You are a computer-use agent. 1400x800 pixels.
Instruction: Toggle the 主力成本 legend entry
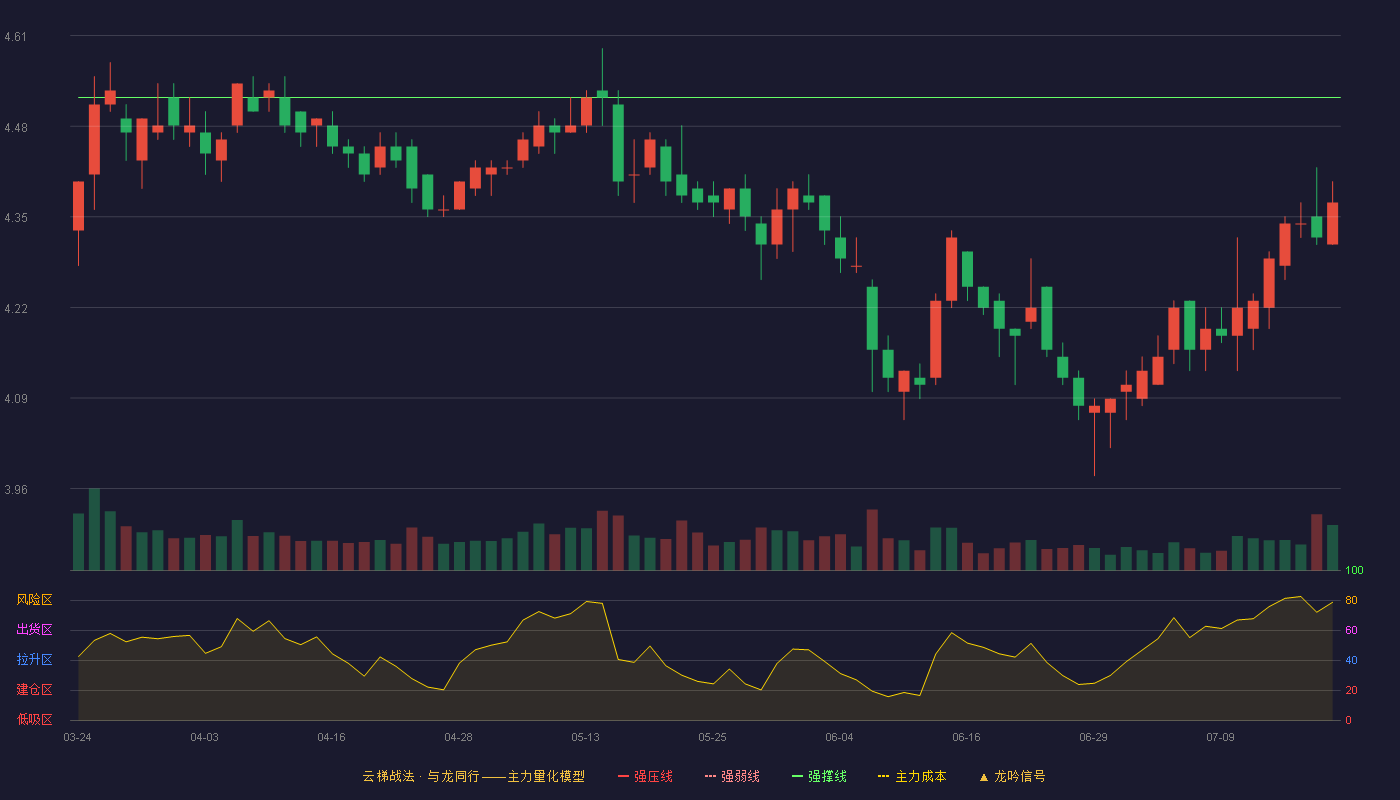click(x=912, y=776)
